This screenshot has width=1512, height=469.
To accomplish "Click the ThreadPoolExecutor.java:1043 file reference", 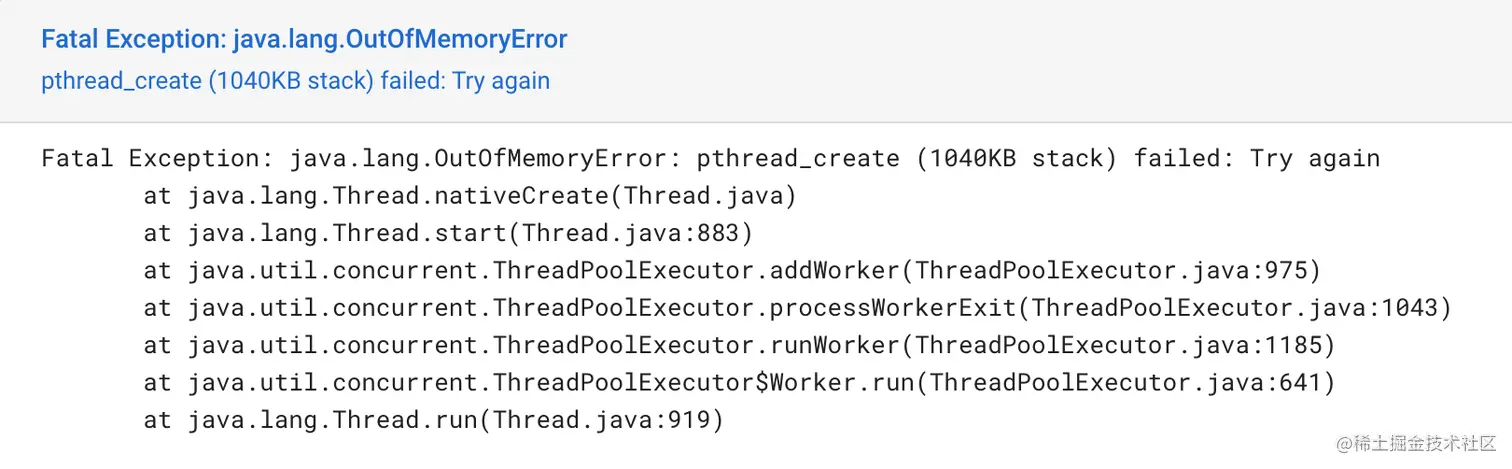I will 1234,308.
